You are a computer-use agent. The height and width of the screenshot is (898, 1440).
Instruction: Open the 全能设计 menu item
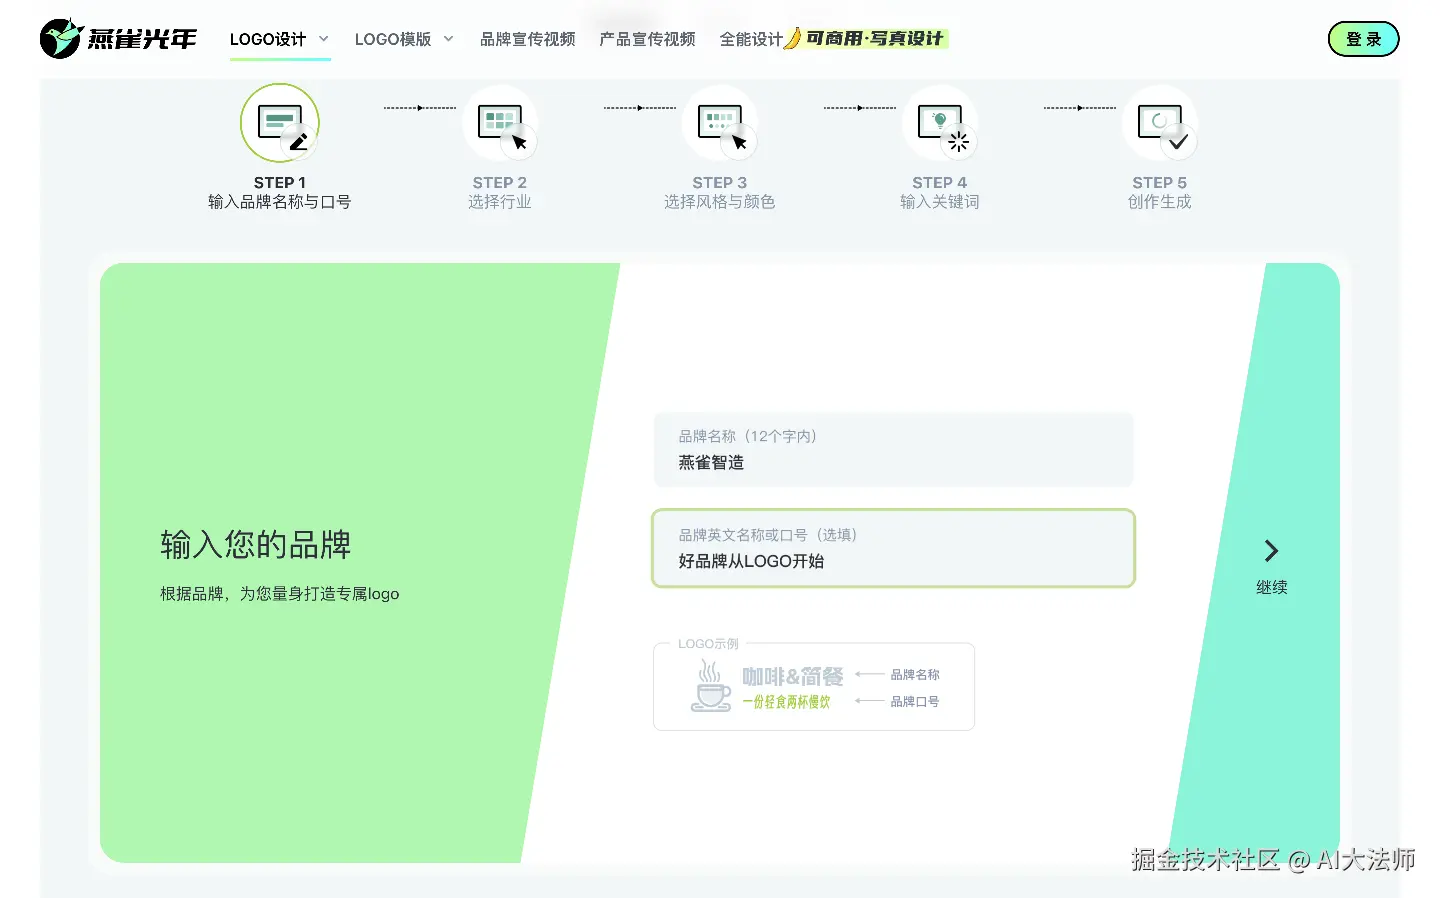[751, 39]
